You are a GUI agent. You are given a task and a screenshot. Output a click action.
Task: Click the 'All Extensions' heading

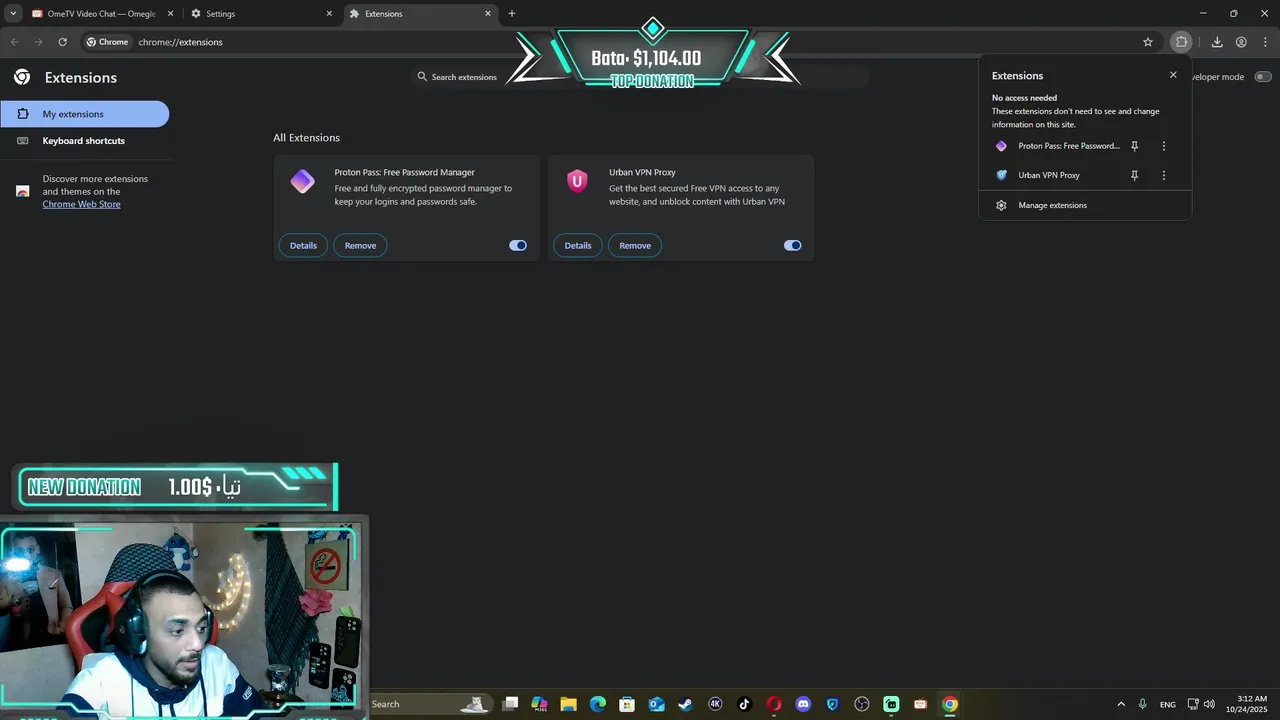pyautogui.click(x=306, y=138)
